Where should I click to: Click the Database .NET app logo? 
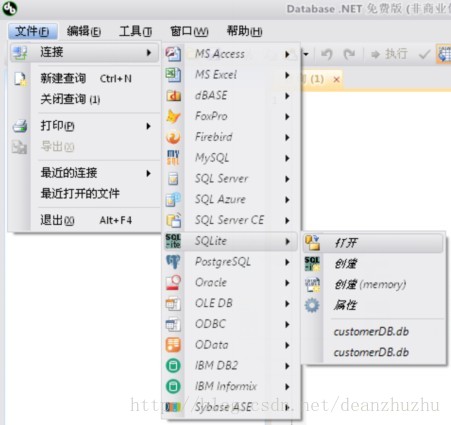pyautogui.click(x=10, y=8)
